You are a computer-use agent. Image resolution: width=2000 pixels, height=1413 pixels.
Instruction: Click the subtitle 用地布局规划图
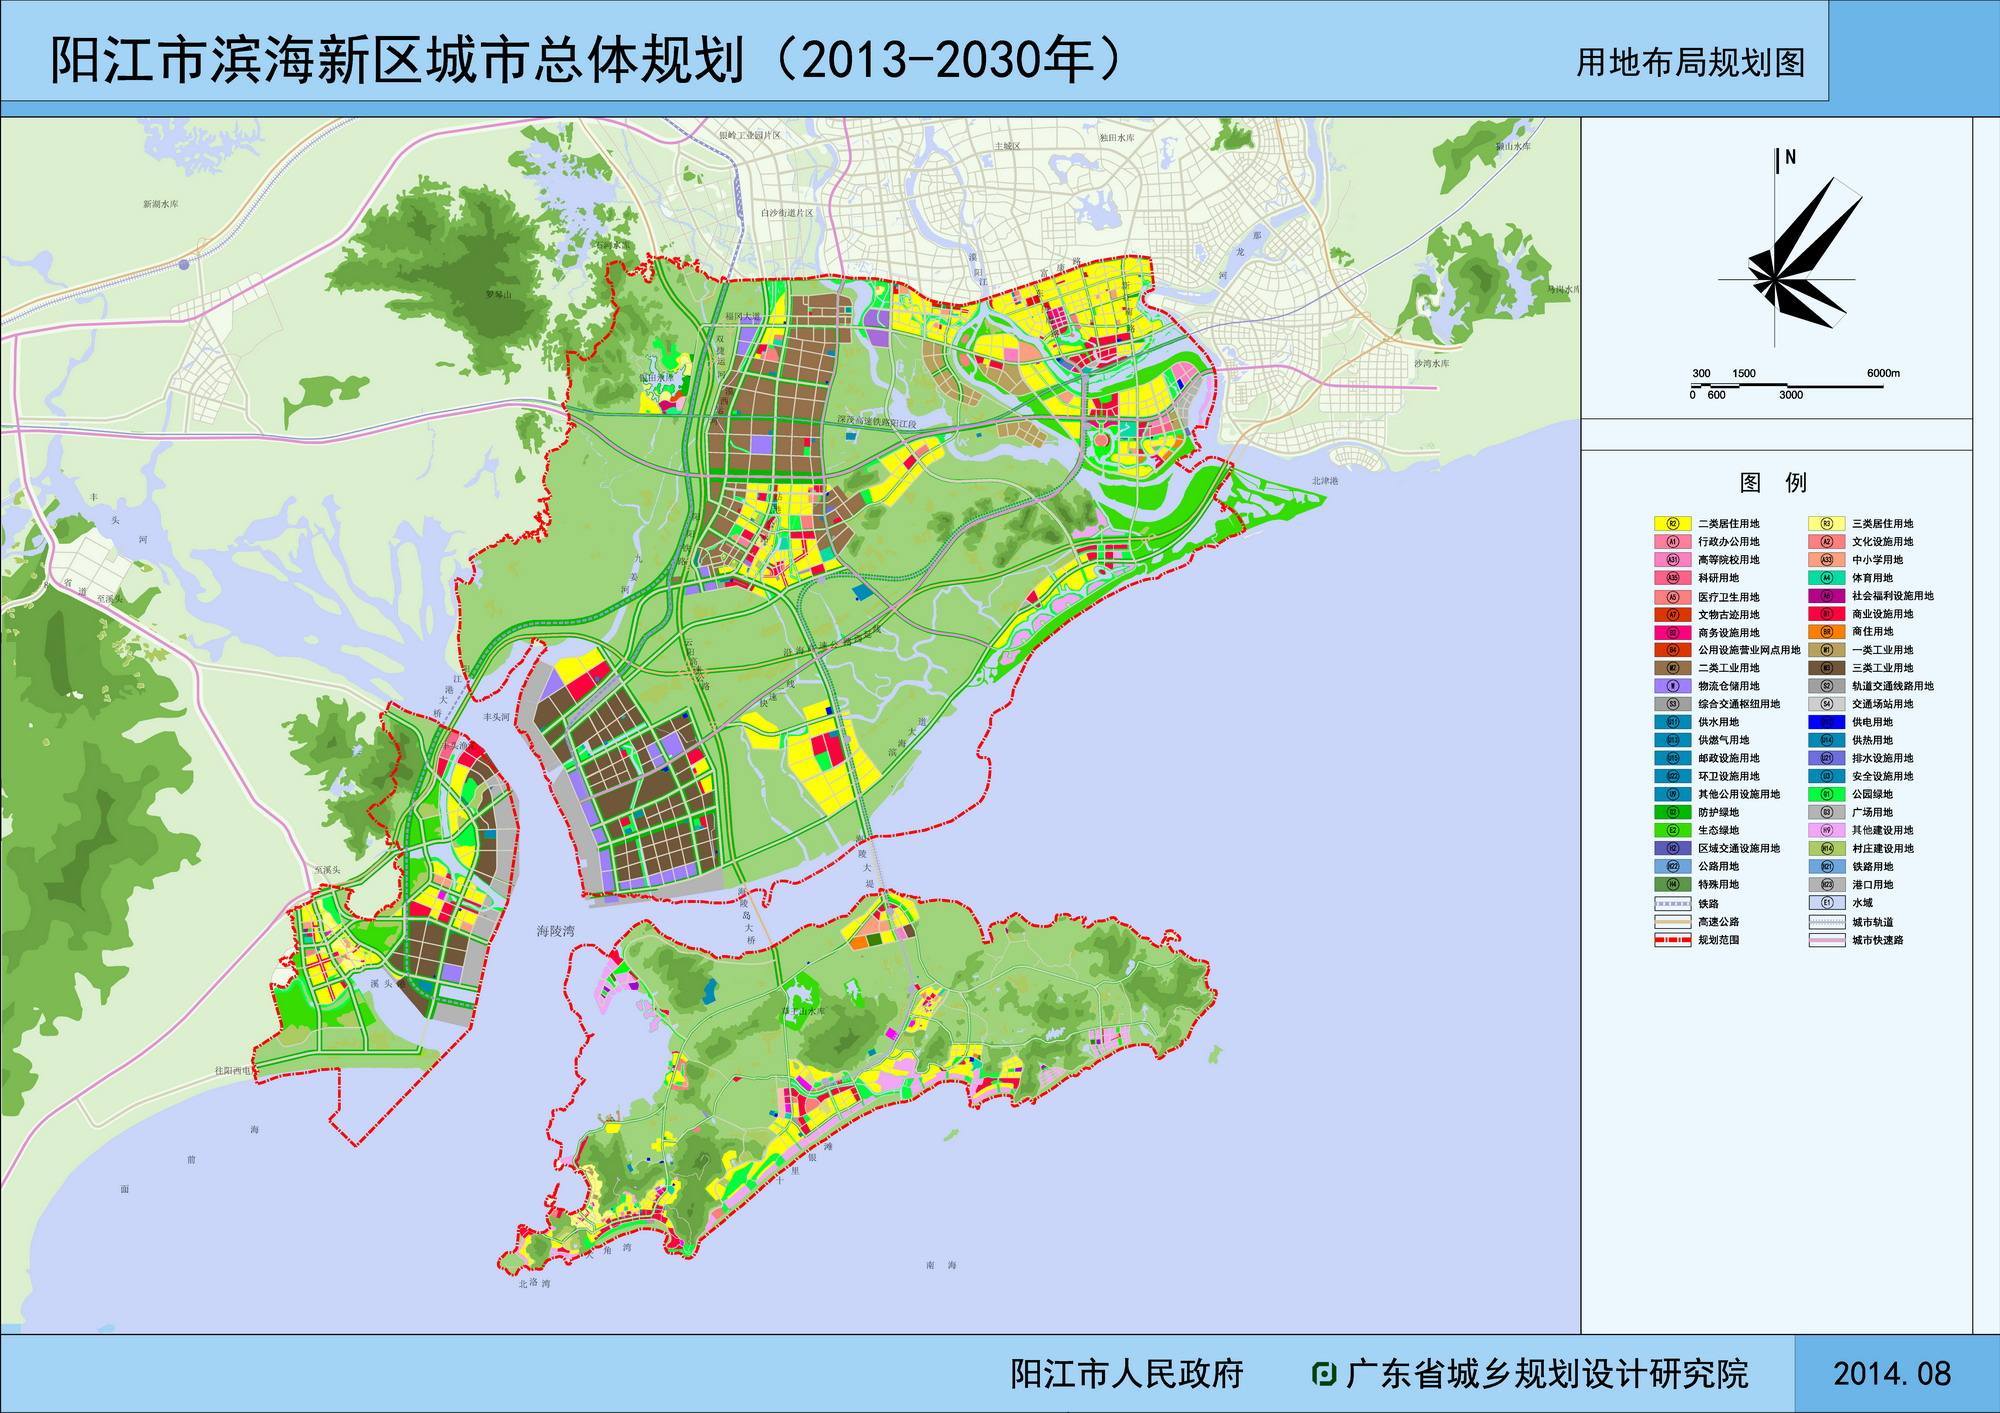tap(1690, 62)
